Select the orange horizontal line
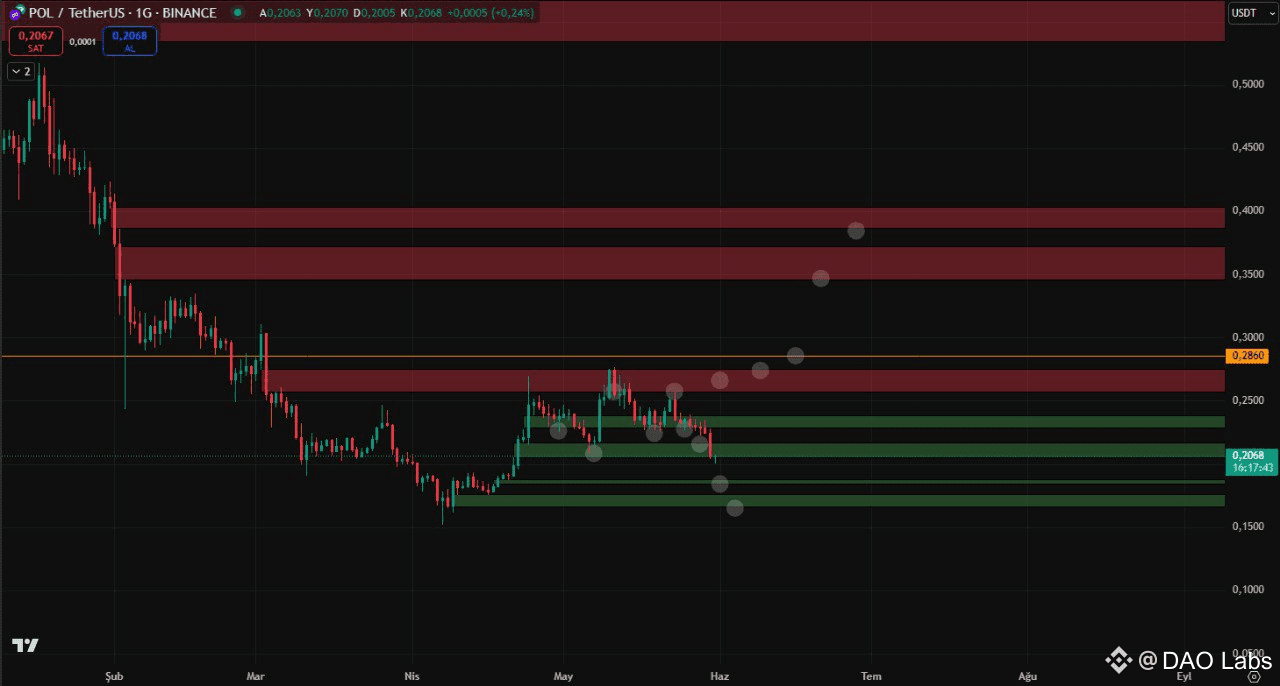The width and height of the screenshot is (1280, 686). coord(612,356)
